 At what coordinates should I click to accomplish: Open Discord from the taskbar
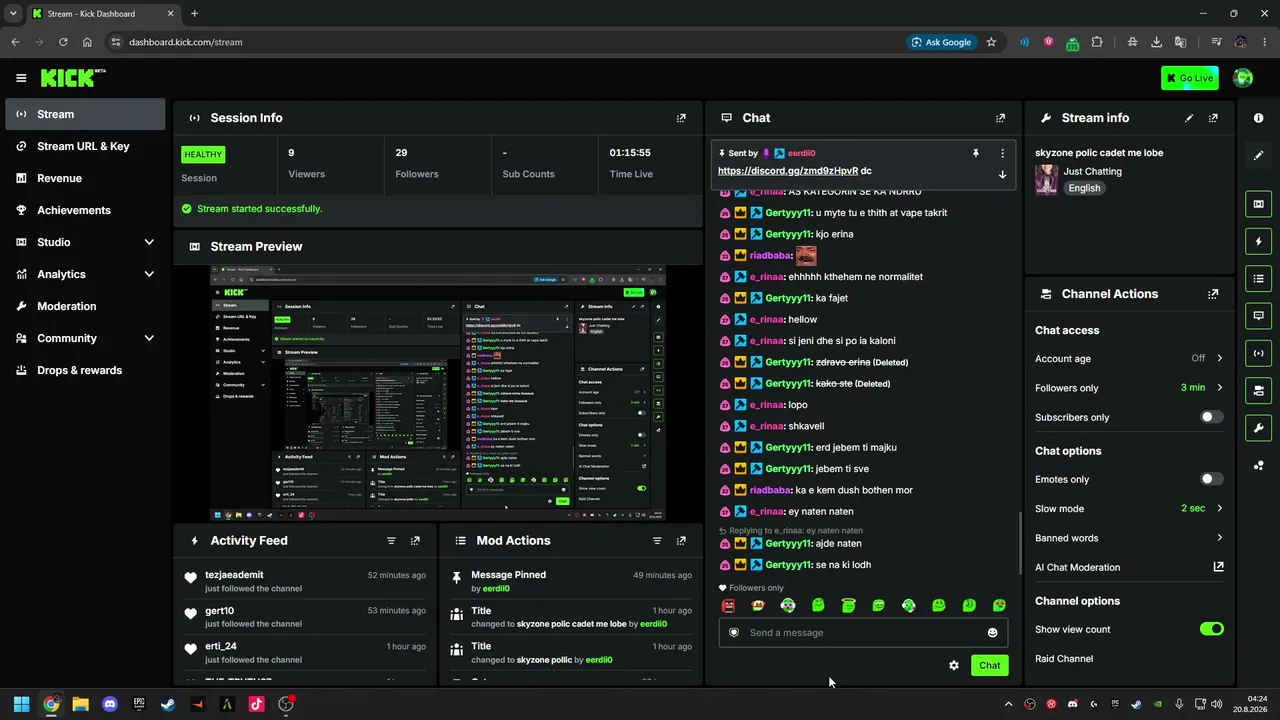(x=110, y=704)
